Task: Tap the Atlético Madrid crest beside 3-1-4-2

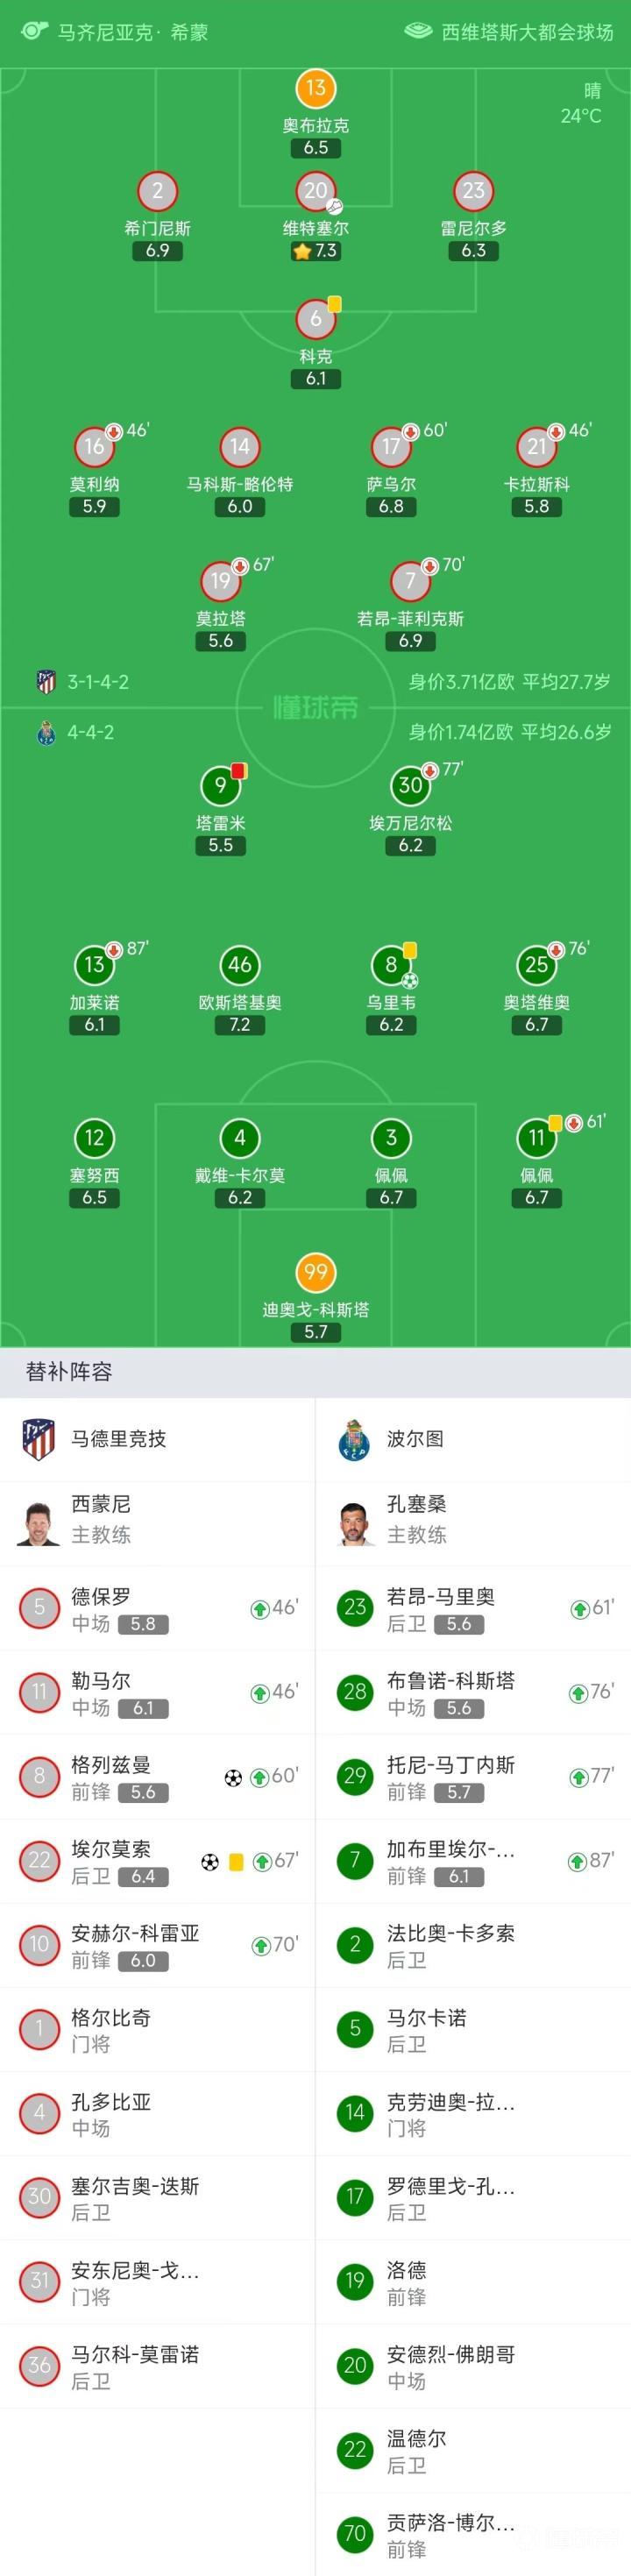Action: [46, 682]
